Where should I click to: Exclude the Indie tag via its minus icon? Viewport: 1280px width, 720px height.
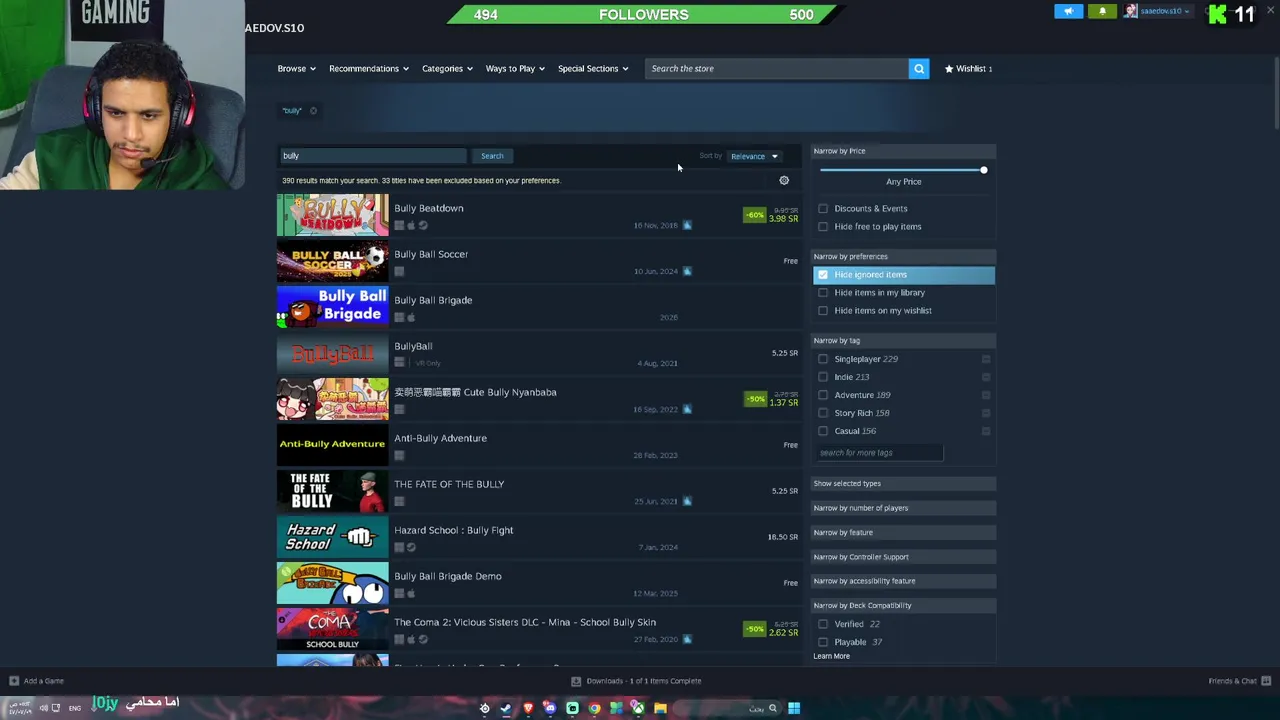pos(986,377)
